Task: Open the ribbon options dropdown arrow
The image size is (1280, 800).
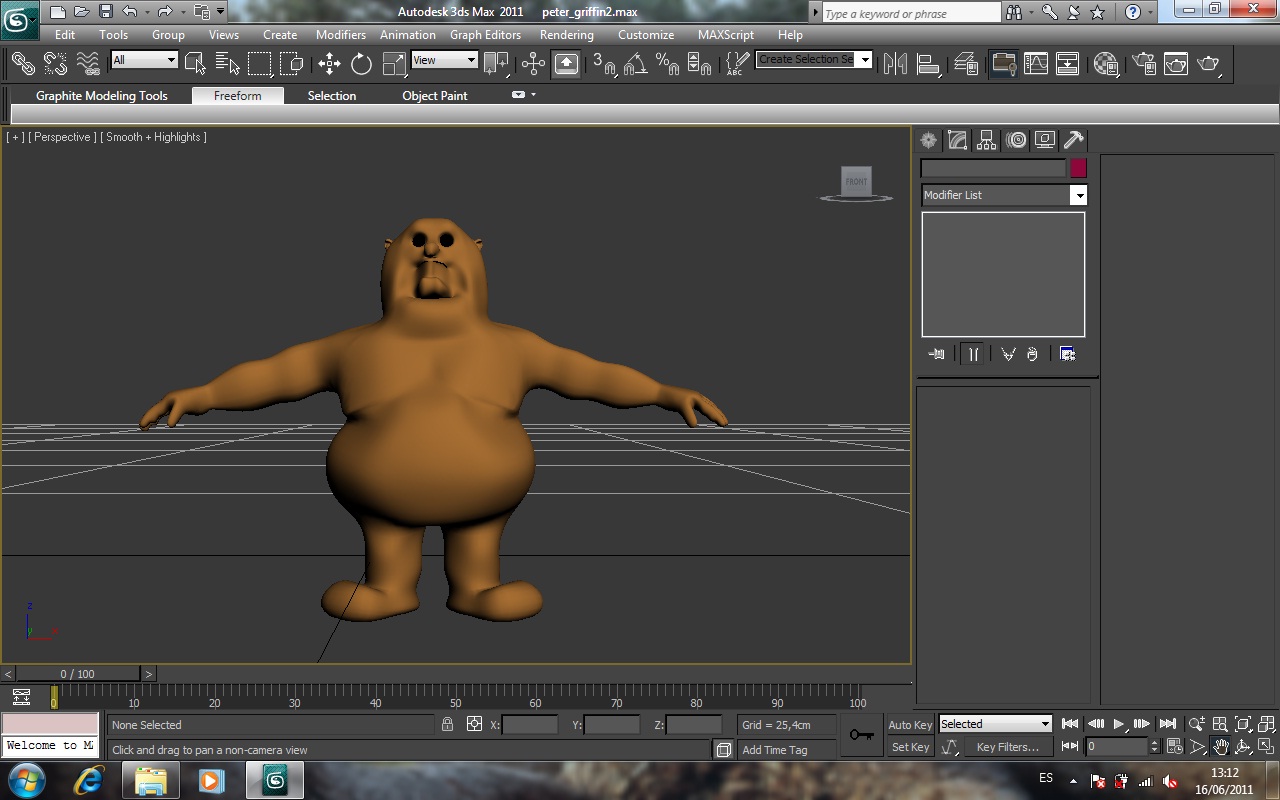Action: click(x=533, y=95)
